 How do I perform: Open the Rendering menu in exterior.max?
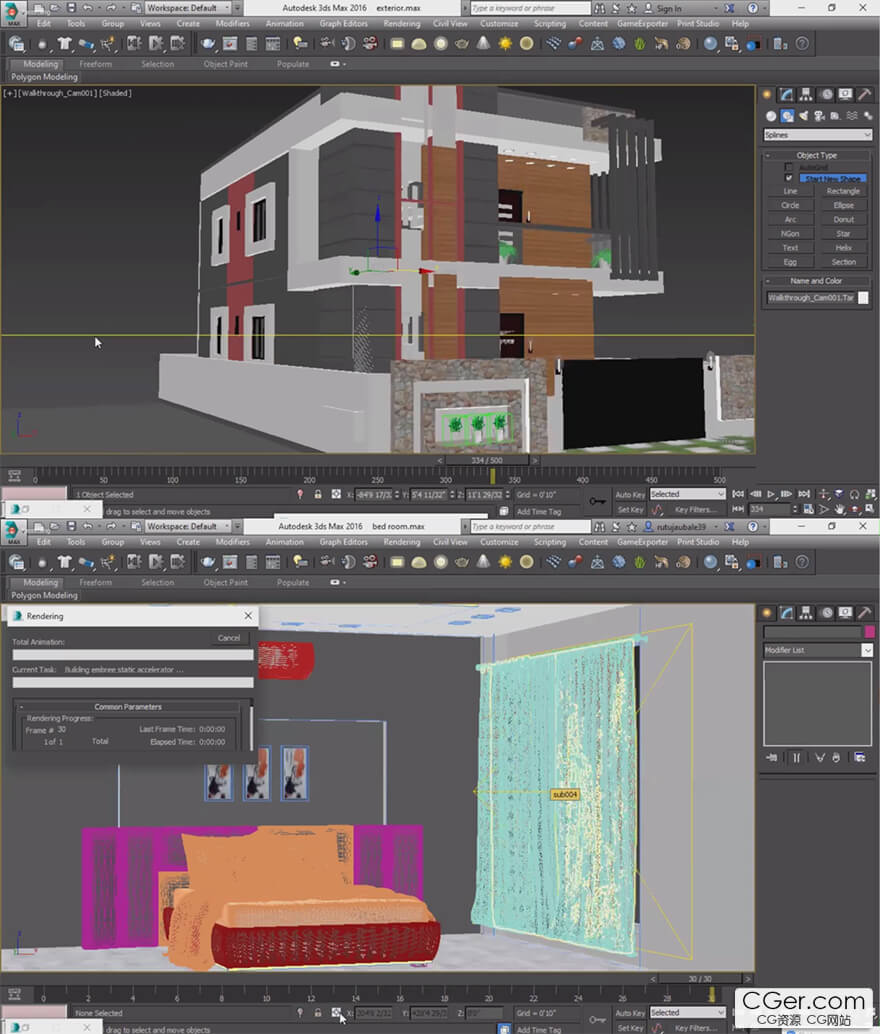click(402, 24)
